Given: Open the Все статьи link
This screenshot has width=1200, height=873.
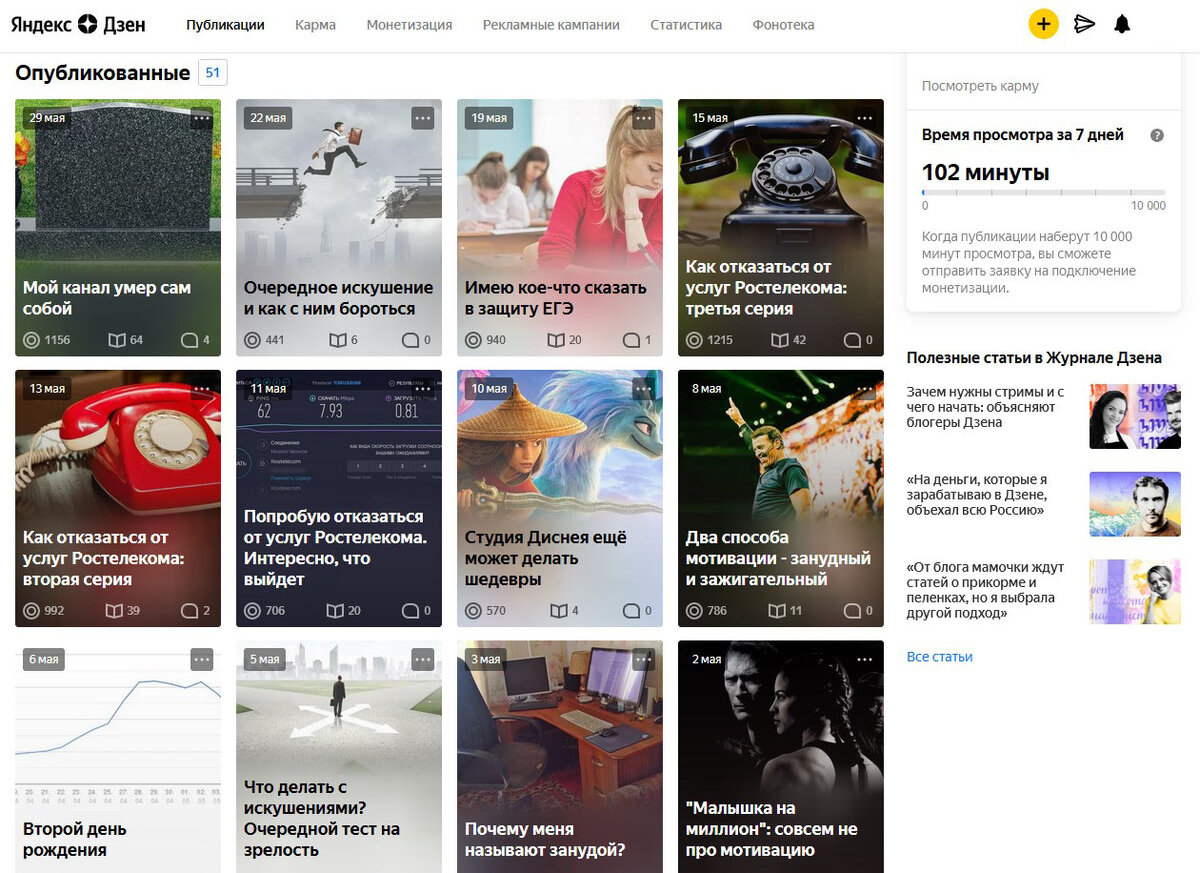Looking at the screenshot, I should 939,657.
